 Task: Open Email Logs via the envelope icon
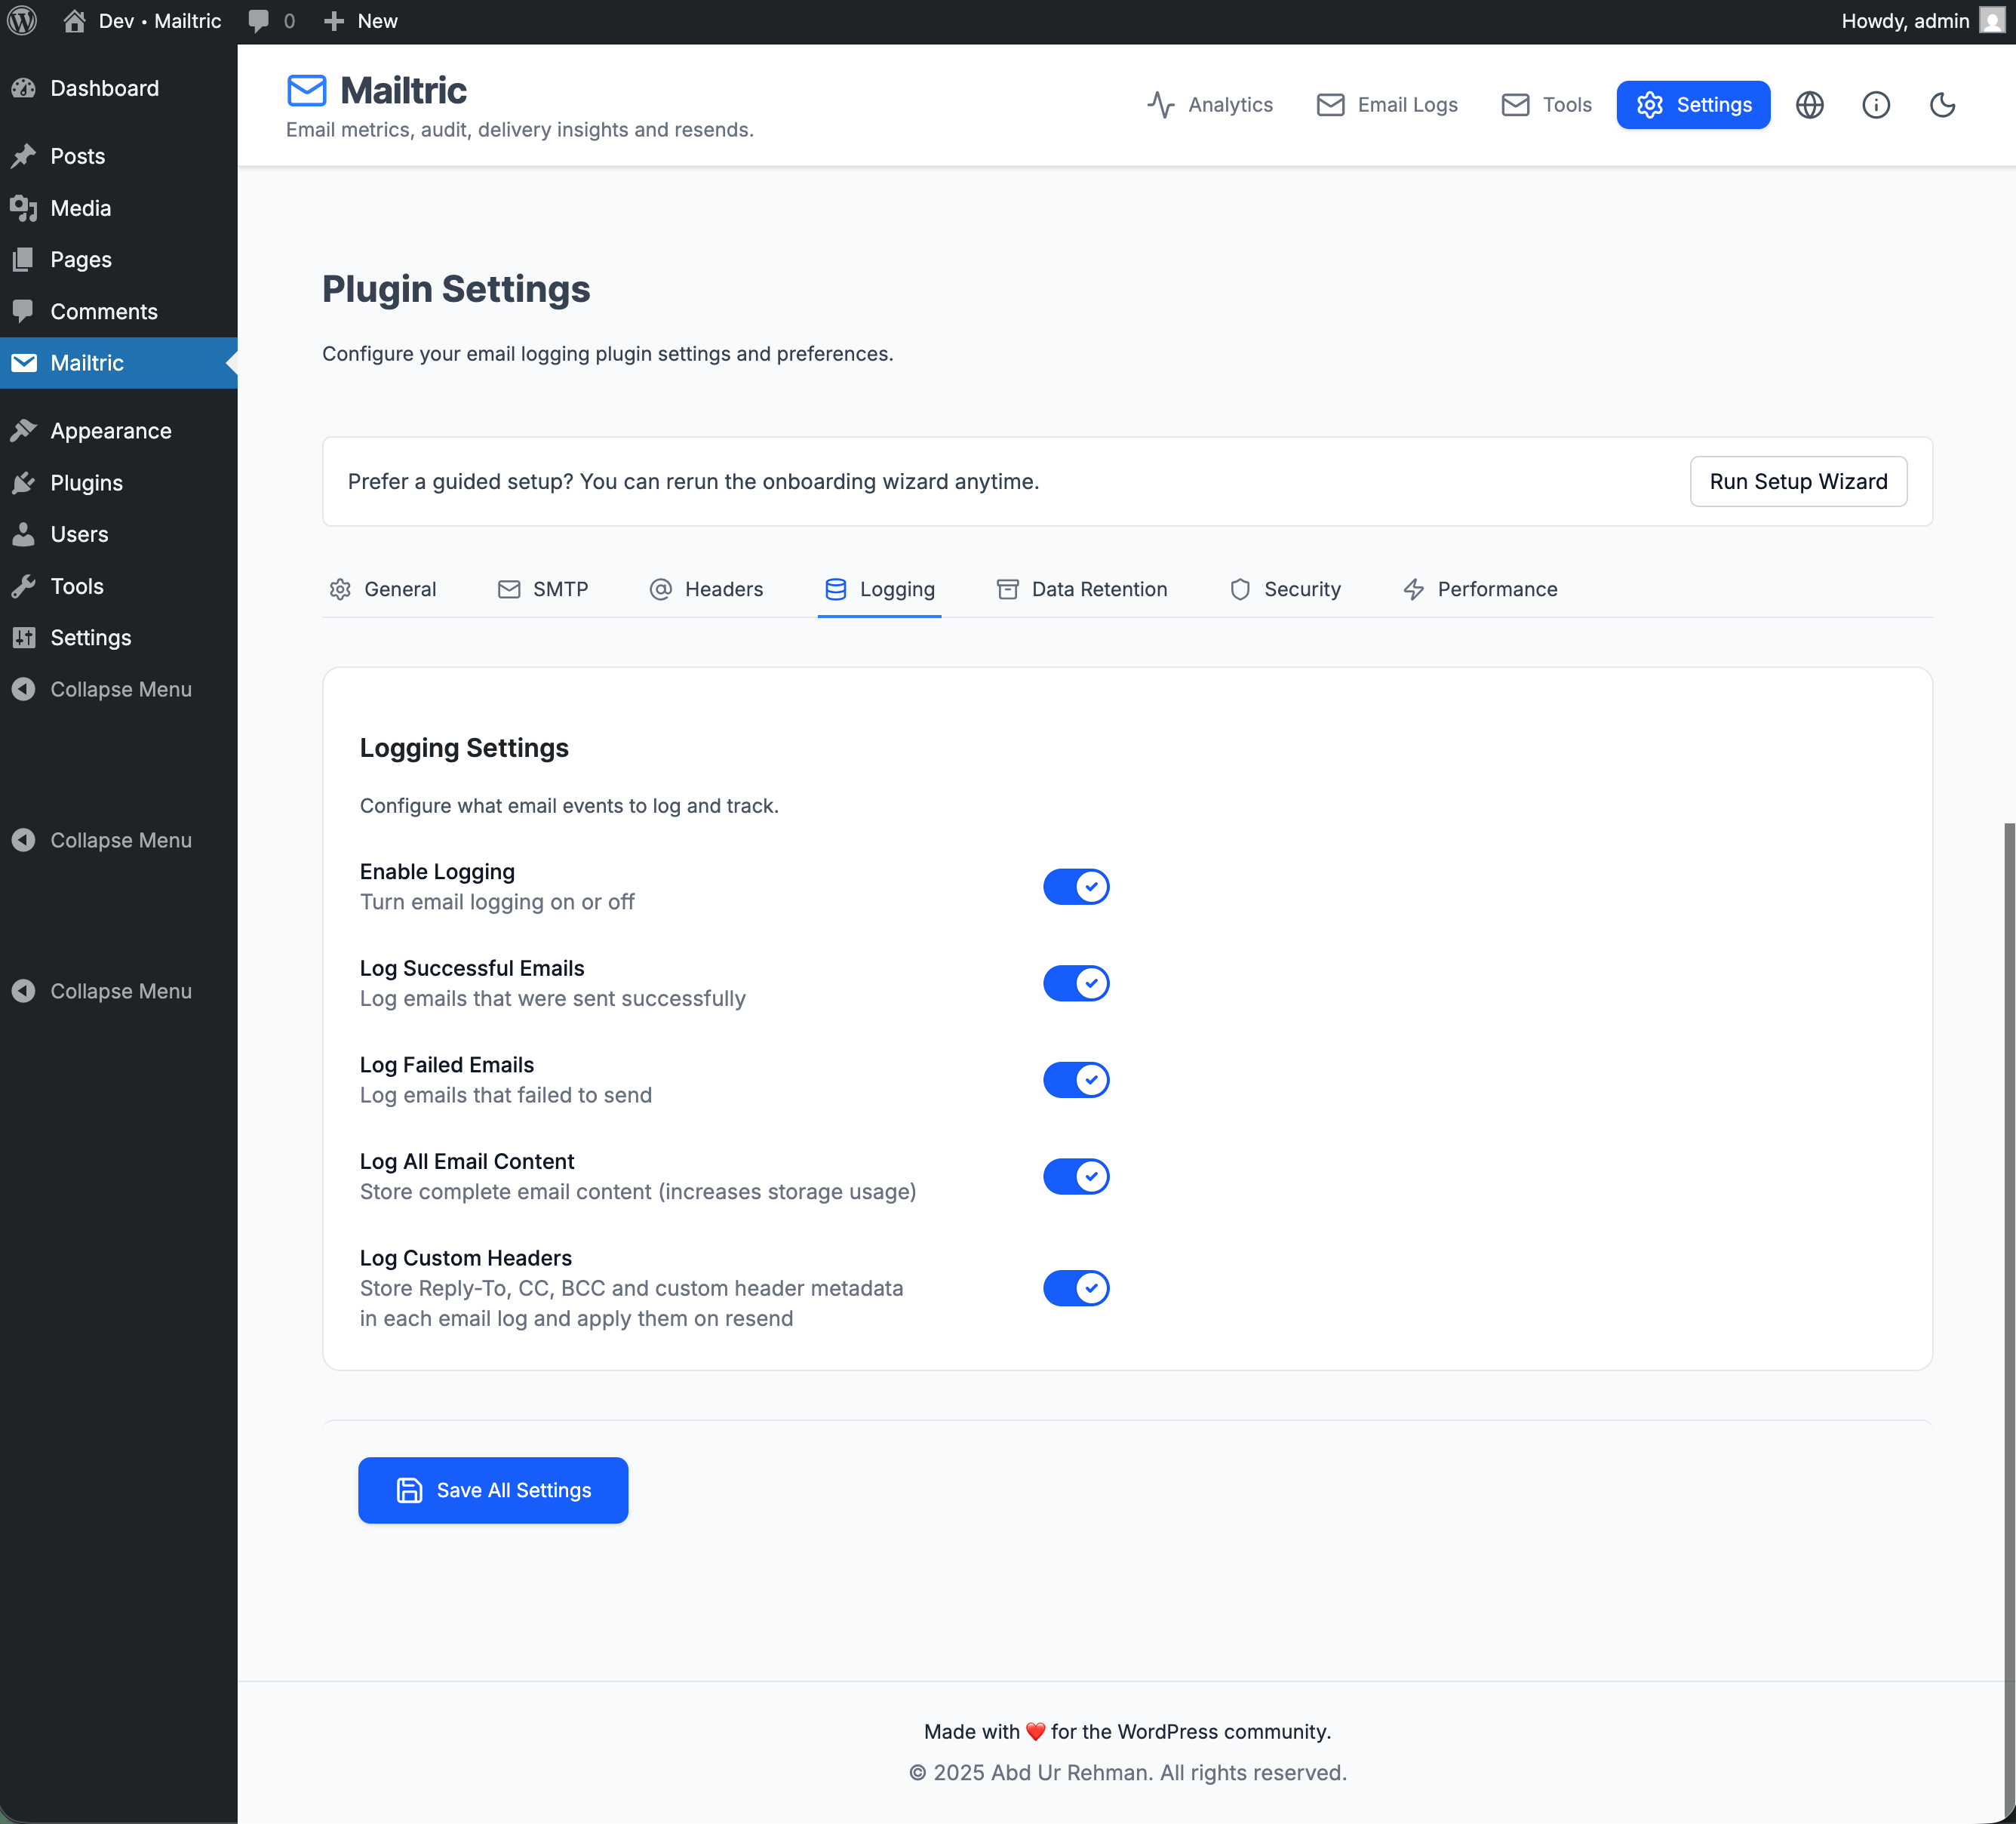1387,104
